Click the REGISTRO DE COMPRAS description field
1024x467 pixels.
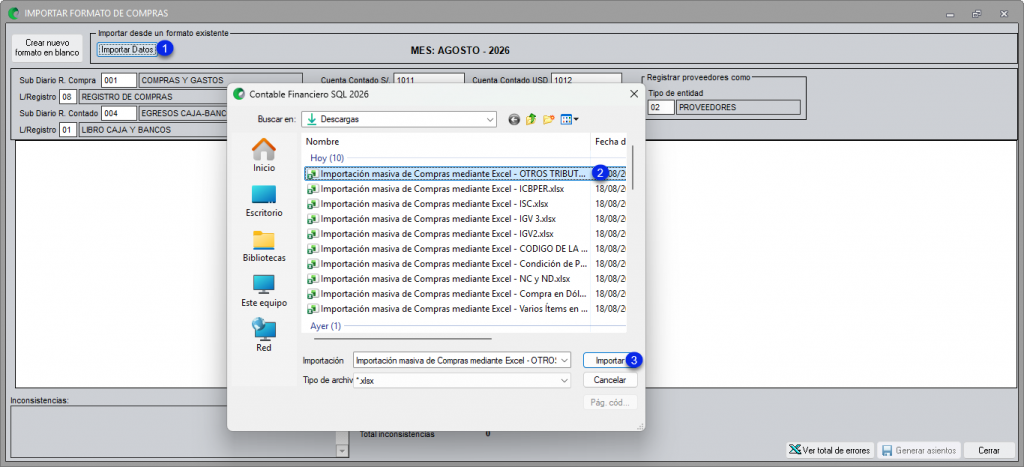point(153,97)
